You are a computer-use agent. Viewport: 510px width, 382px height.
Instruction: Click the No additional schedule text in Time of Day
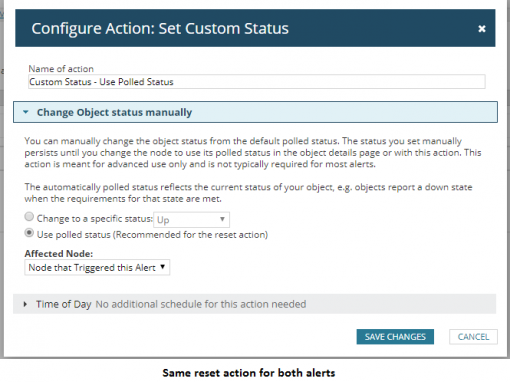(x=201, y=304)
